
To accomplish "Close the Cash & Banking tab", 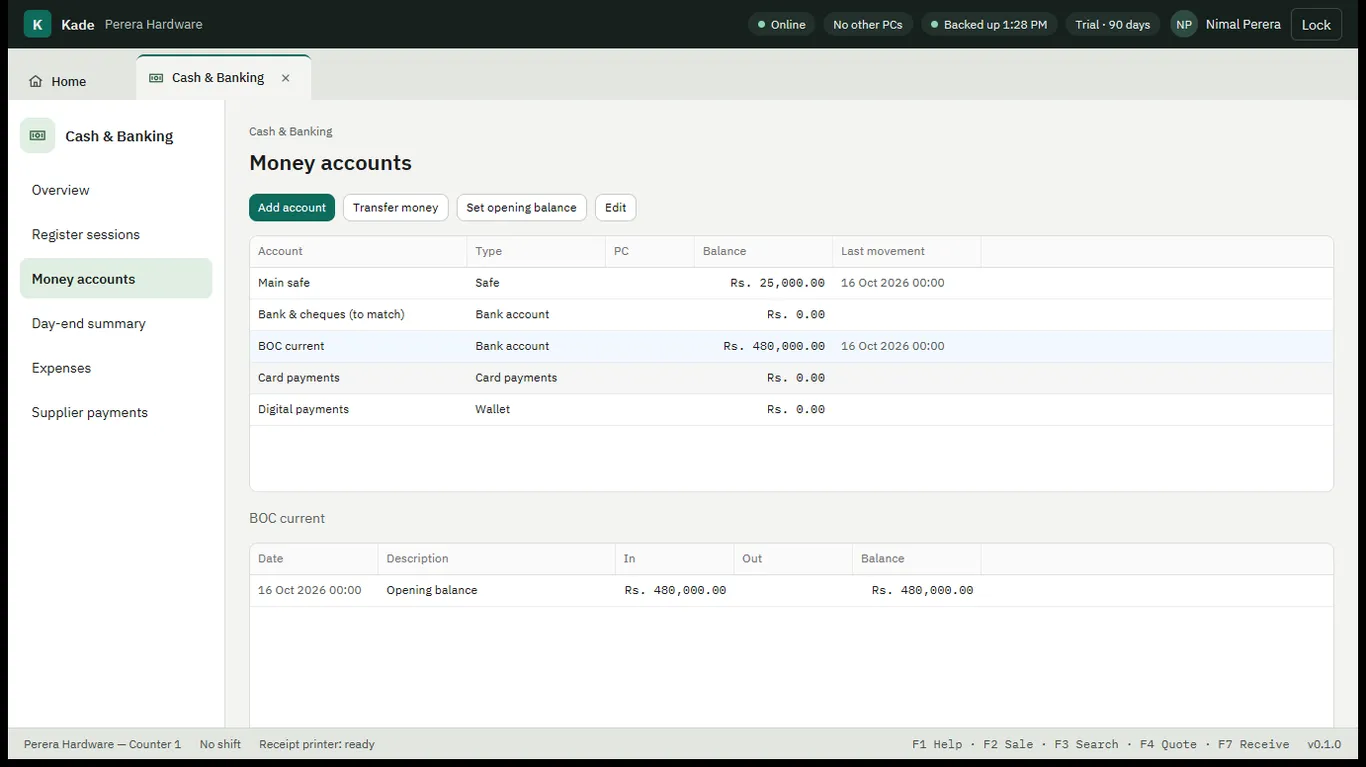I will coord(285,78).
